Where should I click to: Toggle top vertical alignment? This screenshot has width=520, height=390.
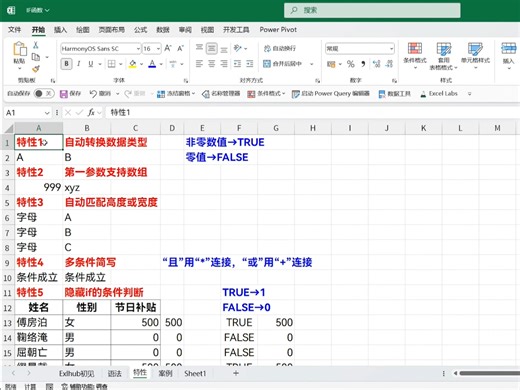[199, 48]
